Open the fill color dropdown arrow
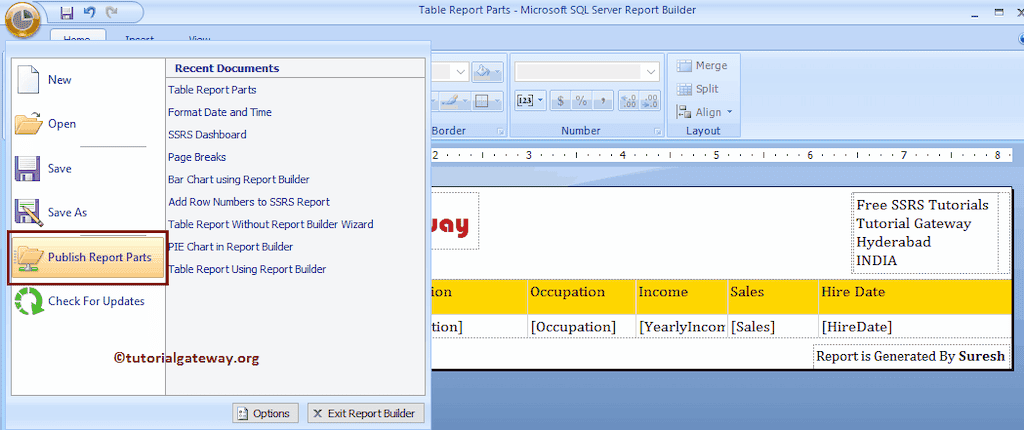The height and width of the screenshot is (430, 1024). pos(498,71)
